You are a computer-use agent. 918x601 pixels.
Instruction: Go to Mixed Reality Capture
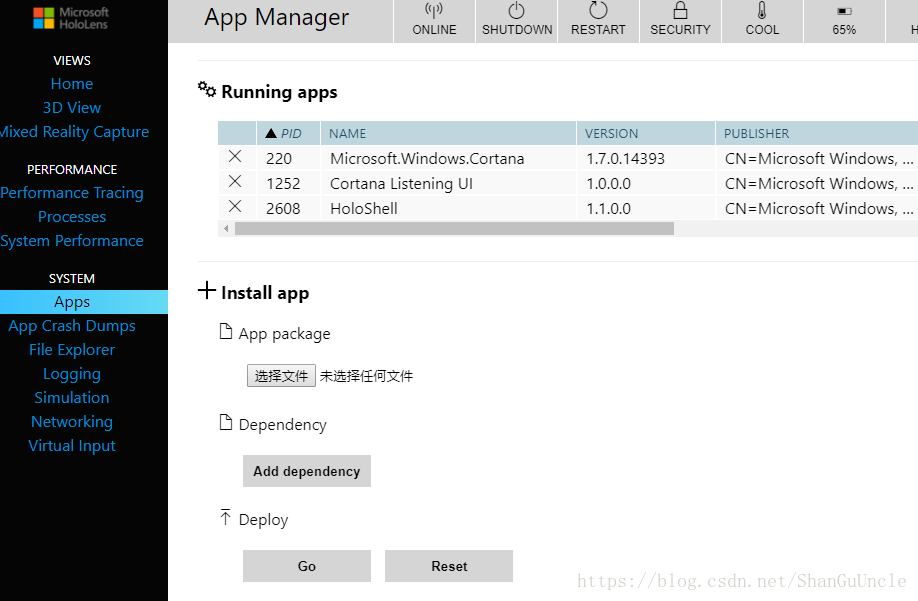74,132
